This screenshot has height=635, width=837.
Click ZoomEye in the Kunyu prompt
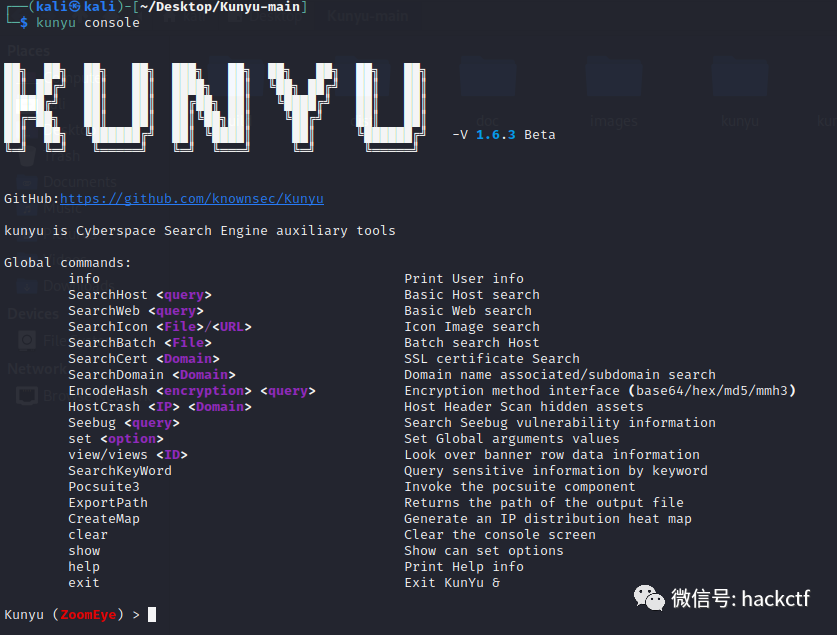[88, 614]
